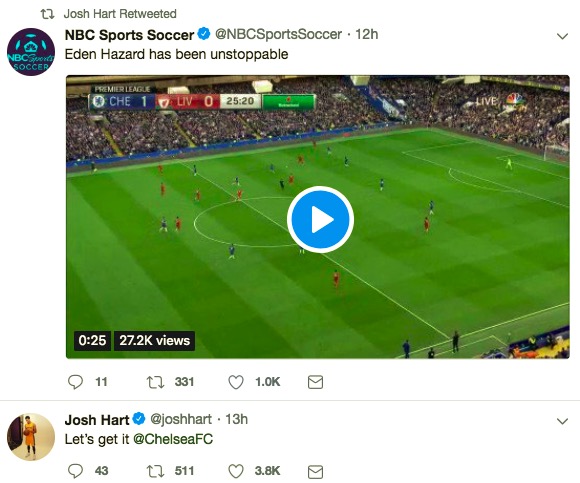The image size is (580, 483).
Task: Open options chevron on NBC Sports tweet
Action: click(562, 36)
